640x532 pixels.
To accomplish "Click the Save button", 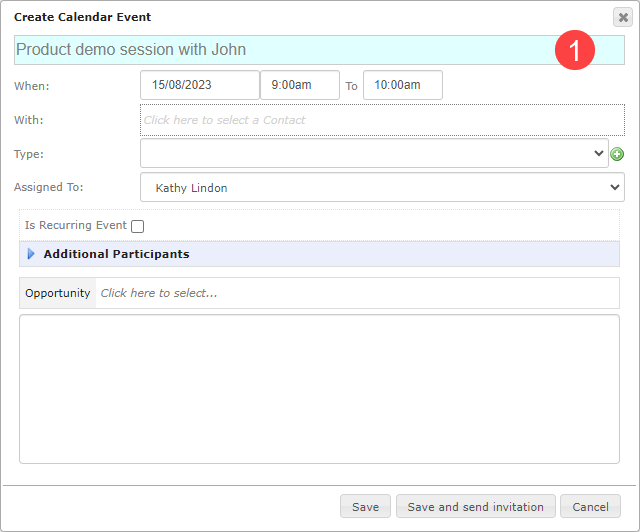I will tap(365, 506).
